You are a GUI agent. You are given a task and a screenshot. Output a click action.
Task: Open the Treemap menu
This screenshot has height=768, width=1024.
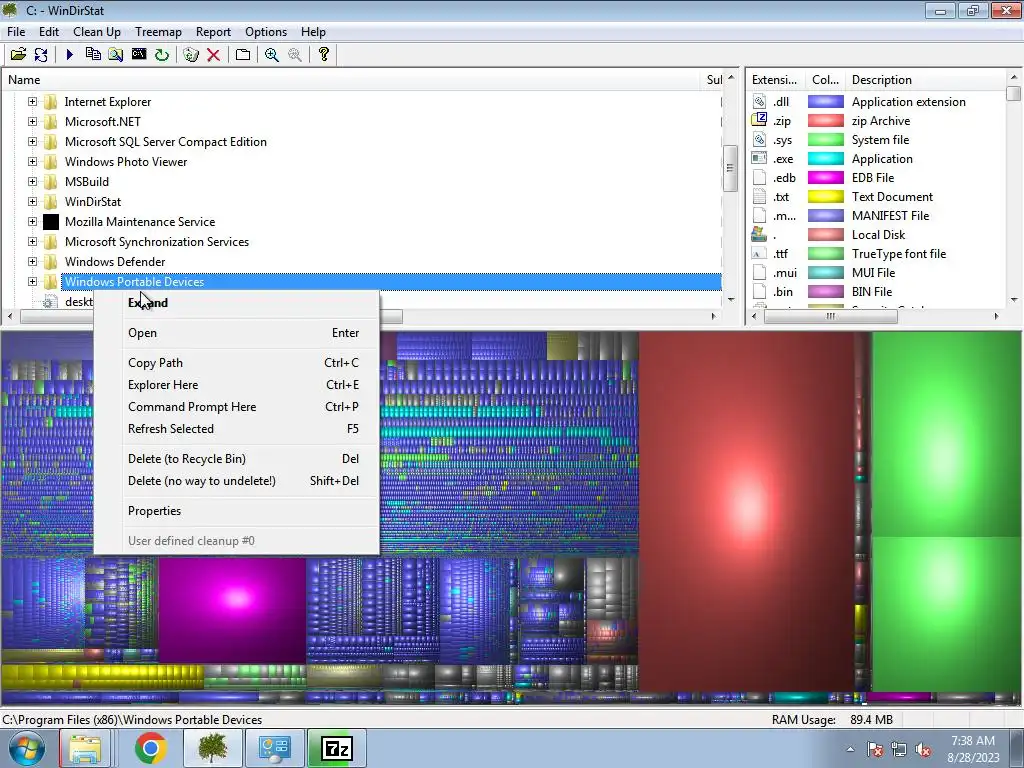(x=158, y=32)
